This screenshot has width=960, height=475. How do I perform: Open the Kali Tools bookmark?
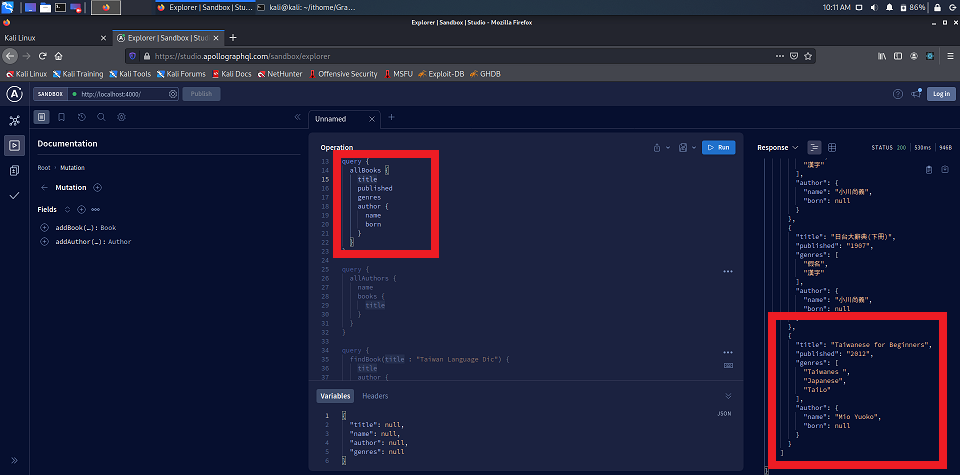pos(130,74)
